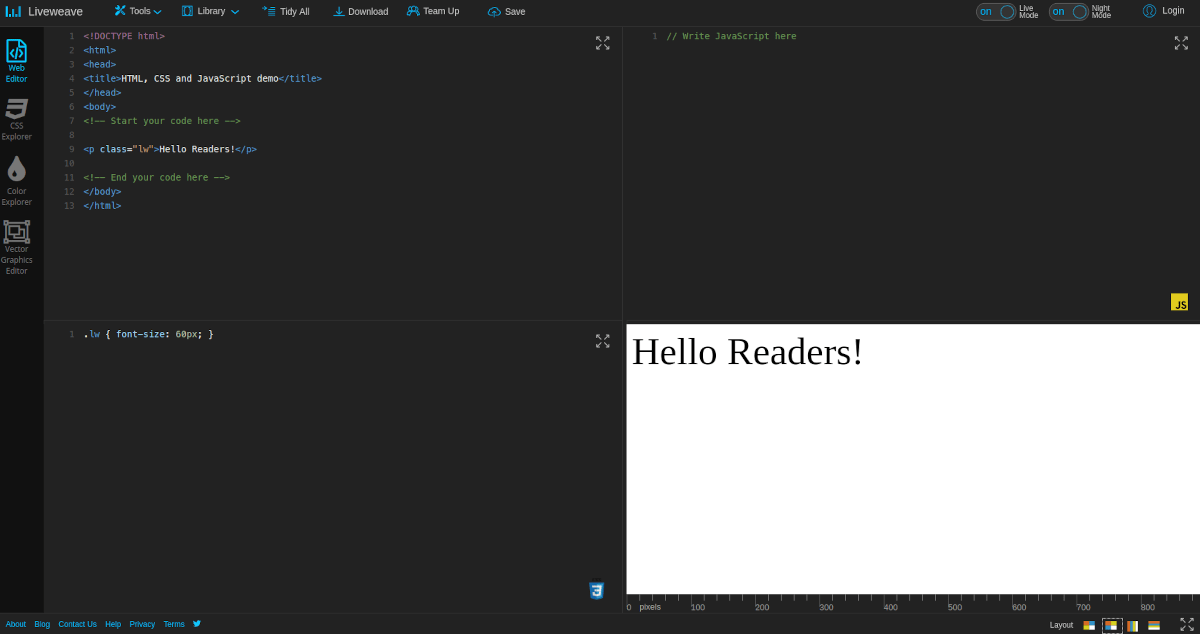Select the horizontal rows layout icon

[x=1154, y=626]
